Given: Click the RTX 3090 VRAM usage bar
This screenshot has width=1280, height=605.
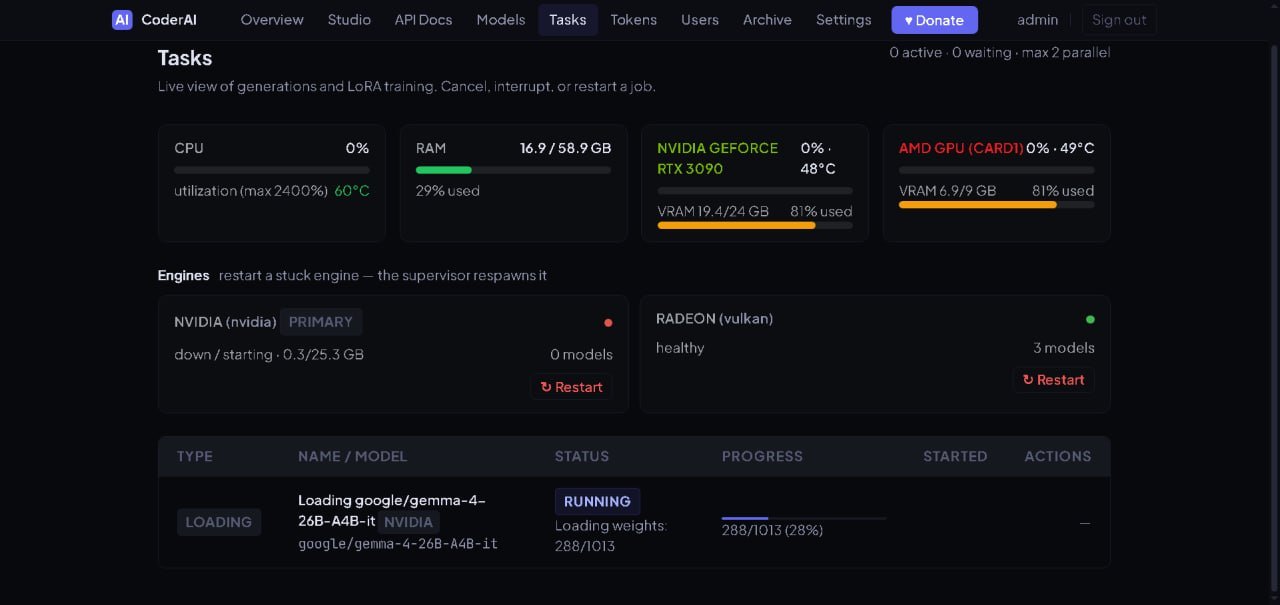Looking at the screenshot, I should (x=755, y=226).
